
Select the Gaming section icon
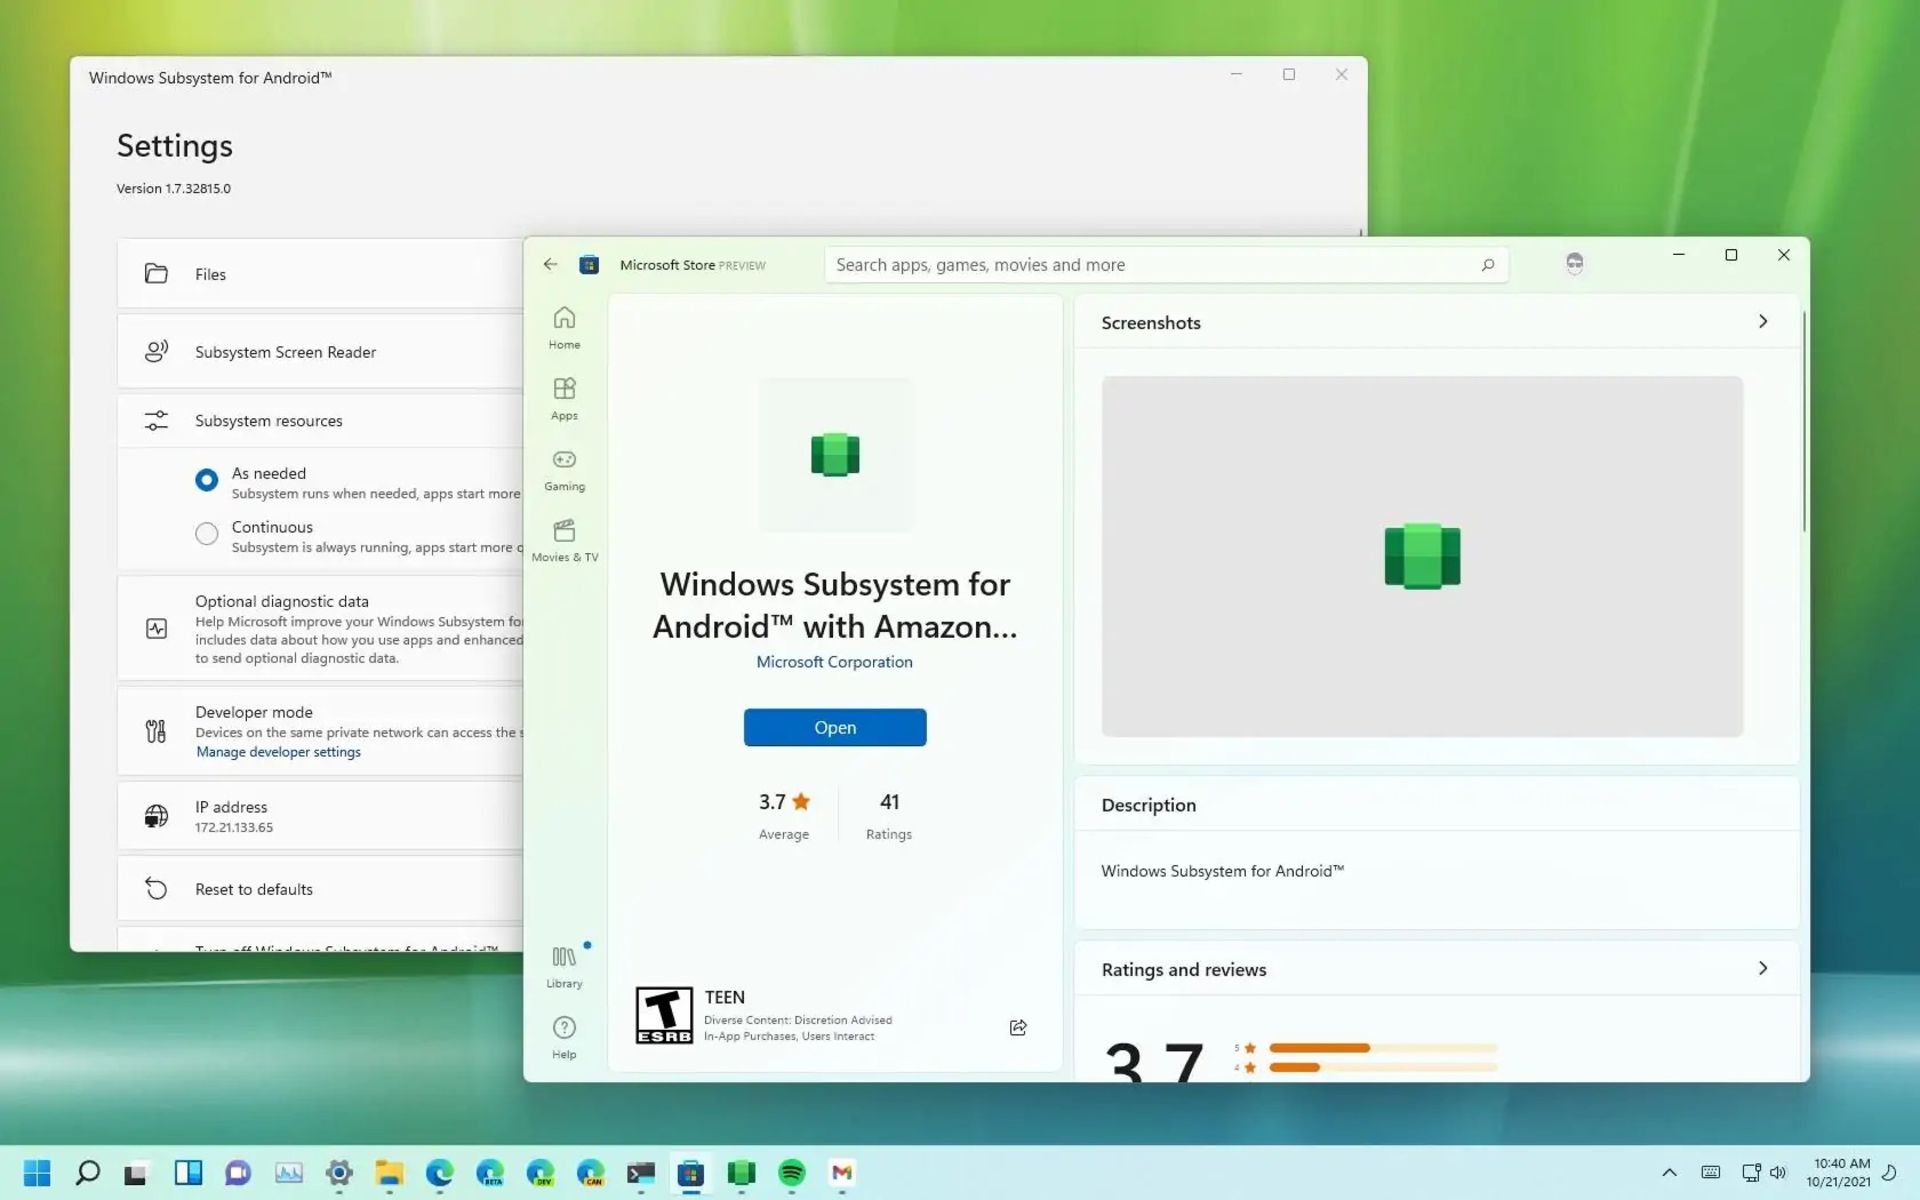[564, 468]
